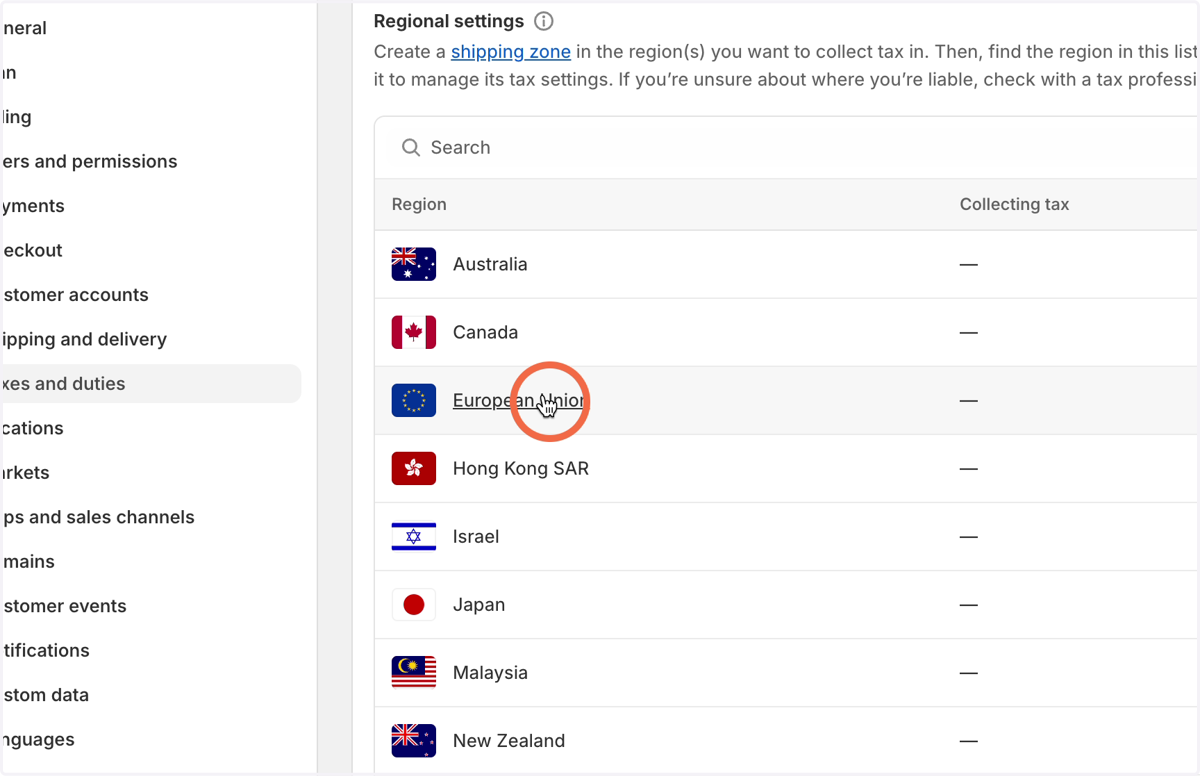Screen dimensions: 1200x776
Task: Click the Australia region name
Action: tap(490, 264)
